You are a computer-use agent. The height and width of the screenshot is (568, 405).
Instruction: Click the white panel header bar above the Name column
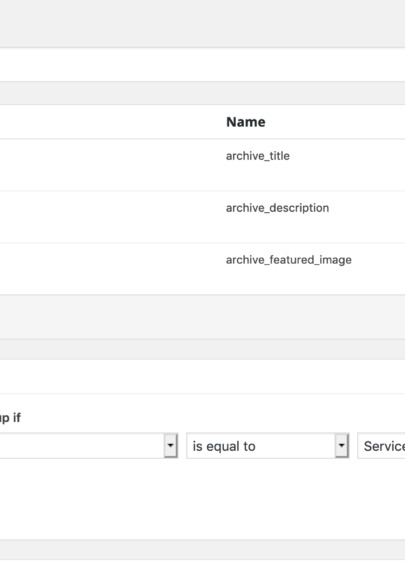click(x=202, y=64)
